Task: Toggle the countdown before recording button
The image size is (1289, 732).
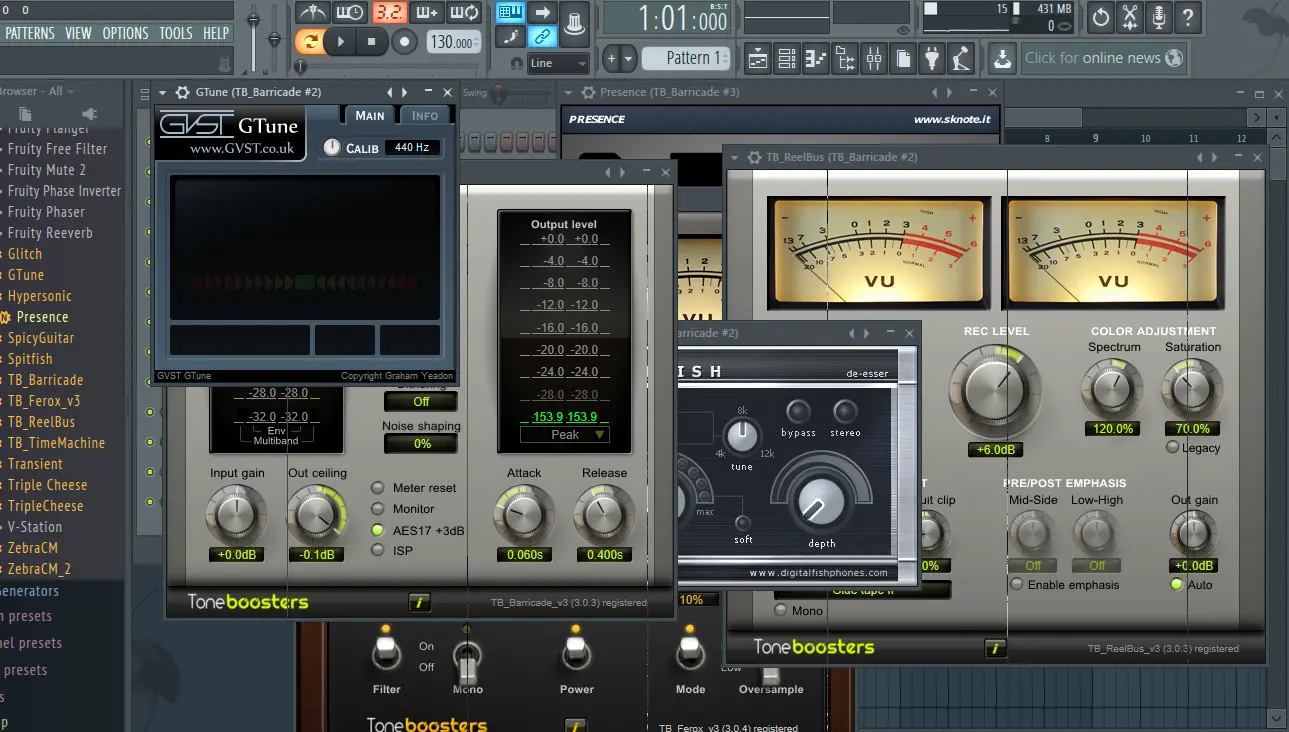Action: point(389,13)
